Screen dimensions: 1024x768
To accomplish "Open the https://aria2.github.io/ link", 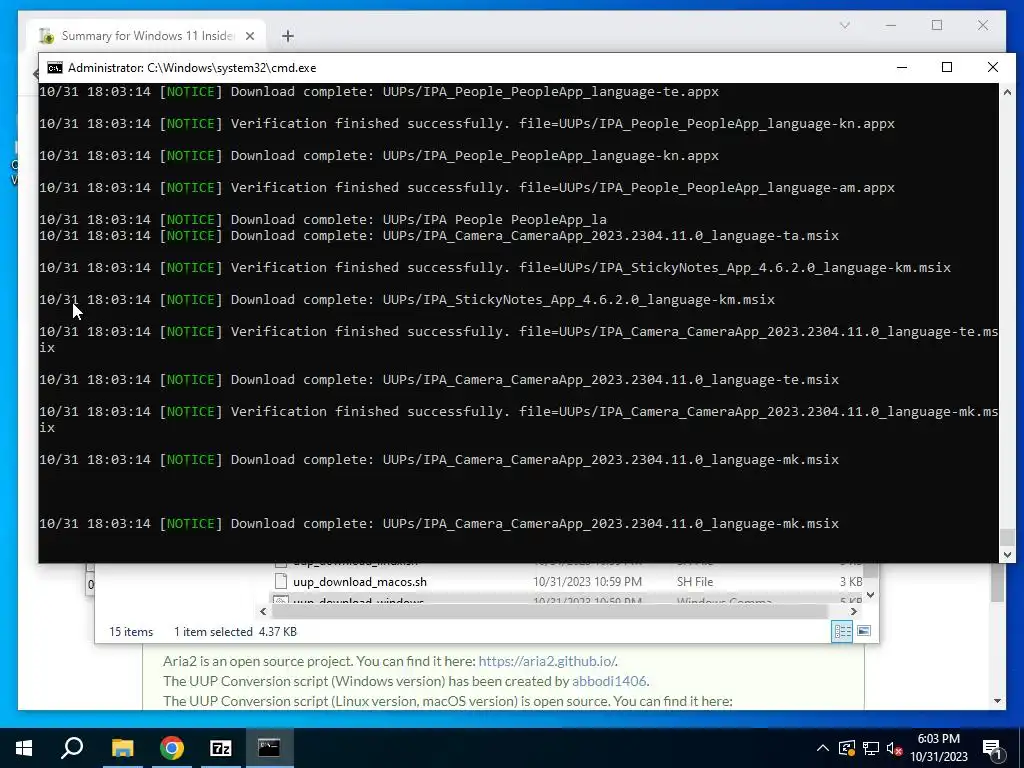I will pos(547,661).
